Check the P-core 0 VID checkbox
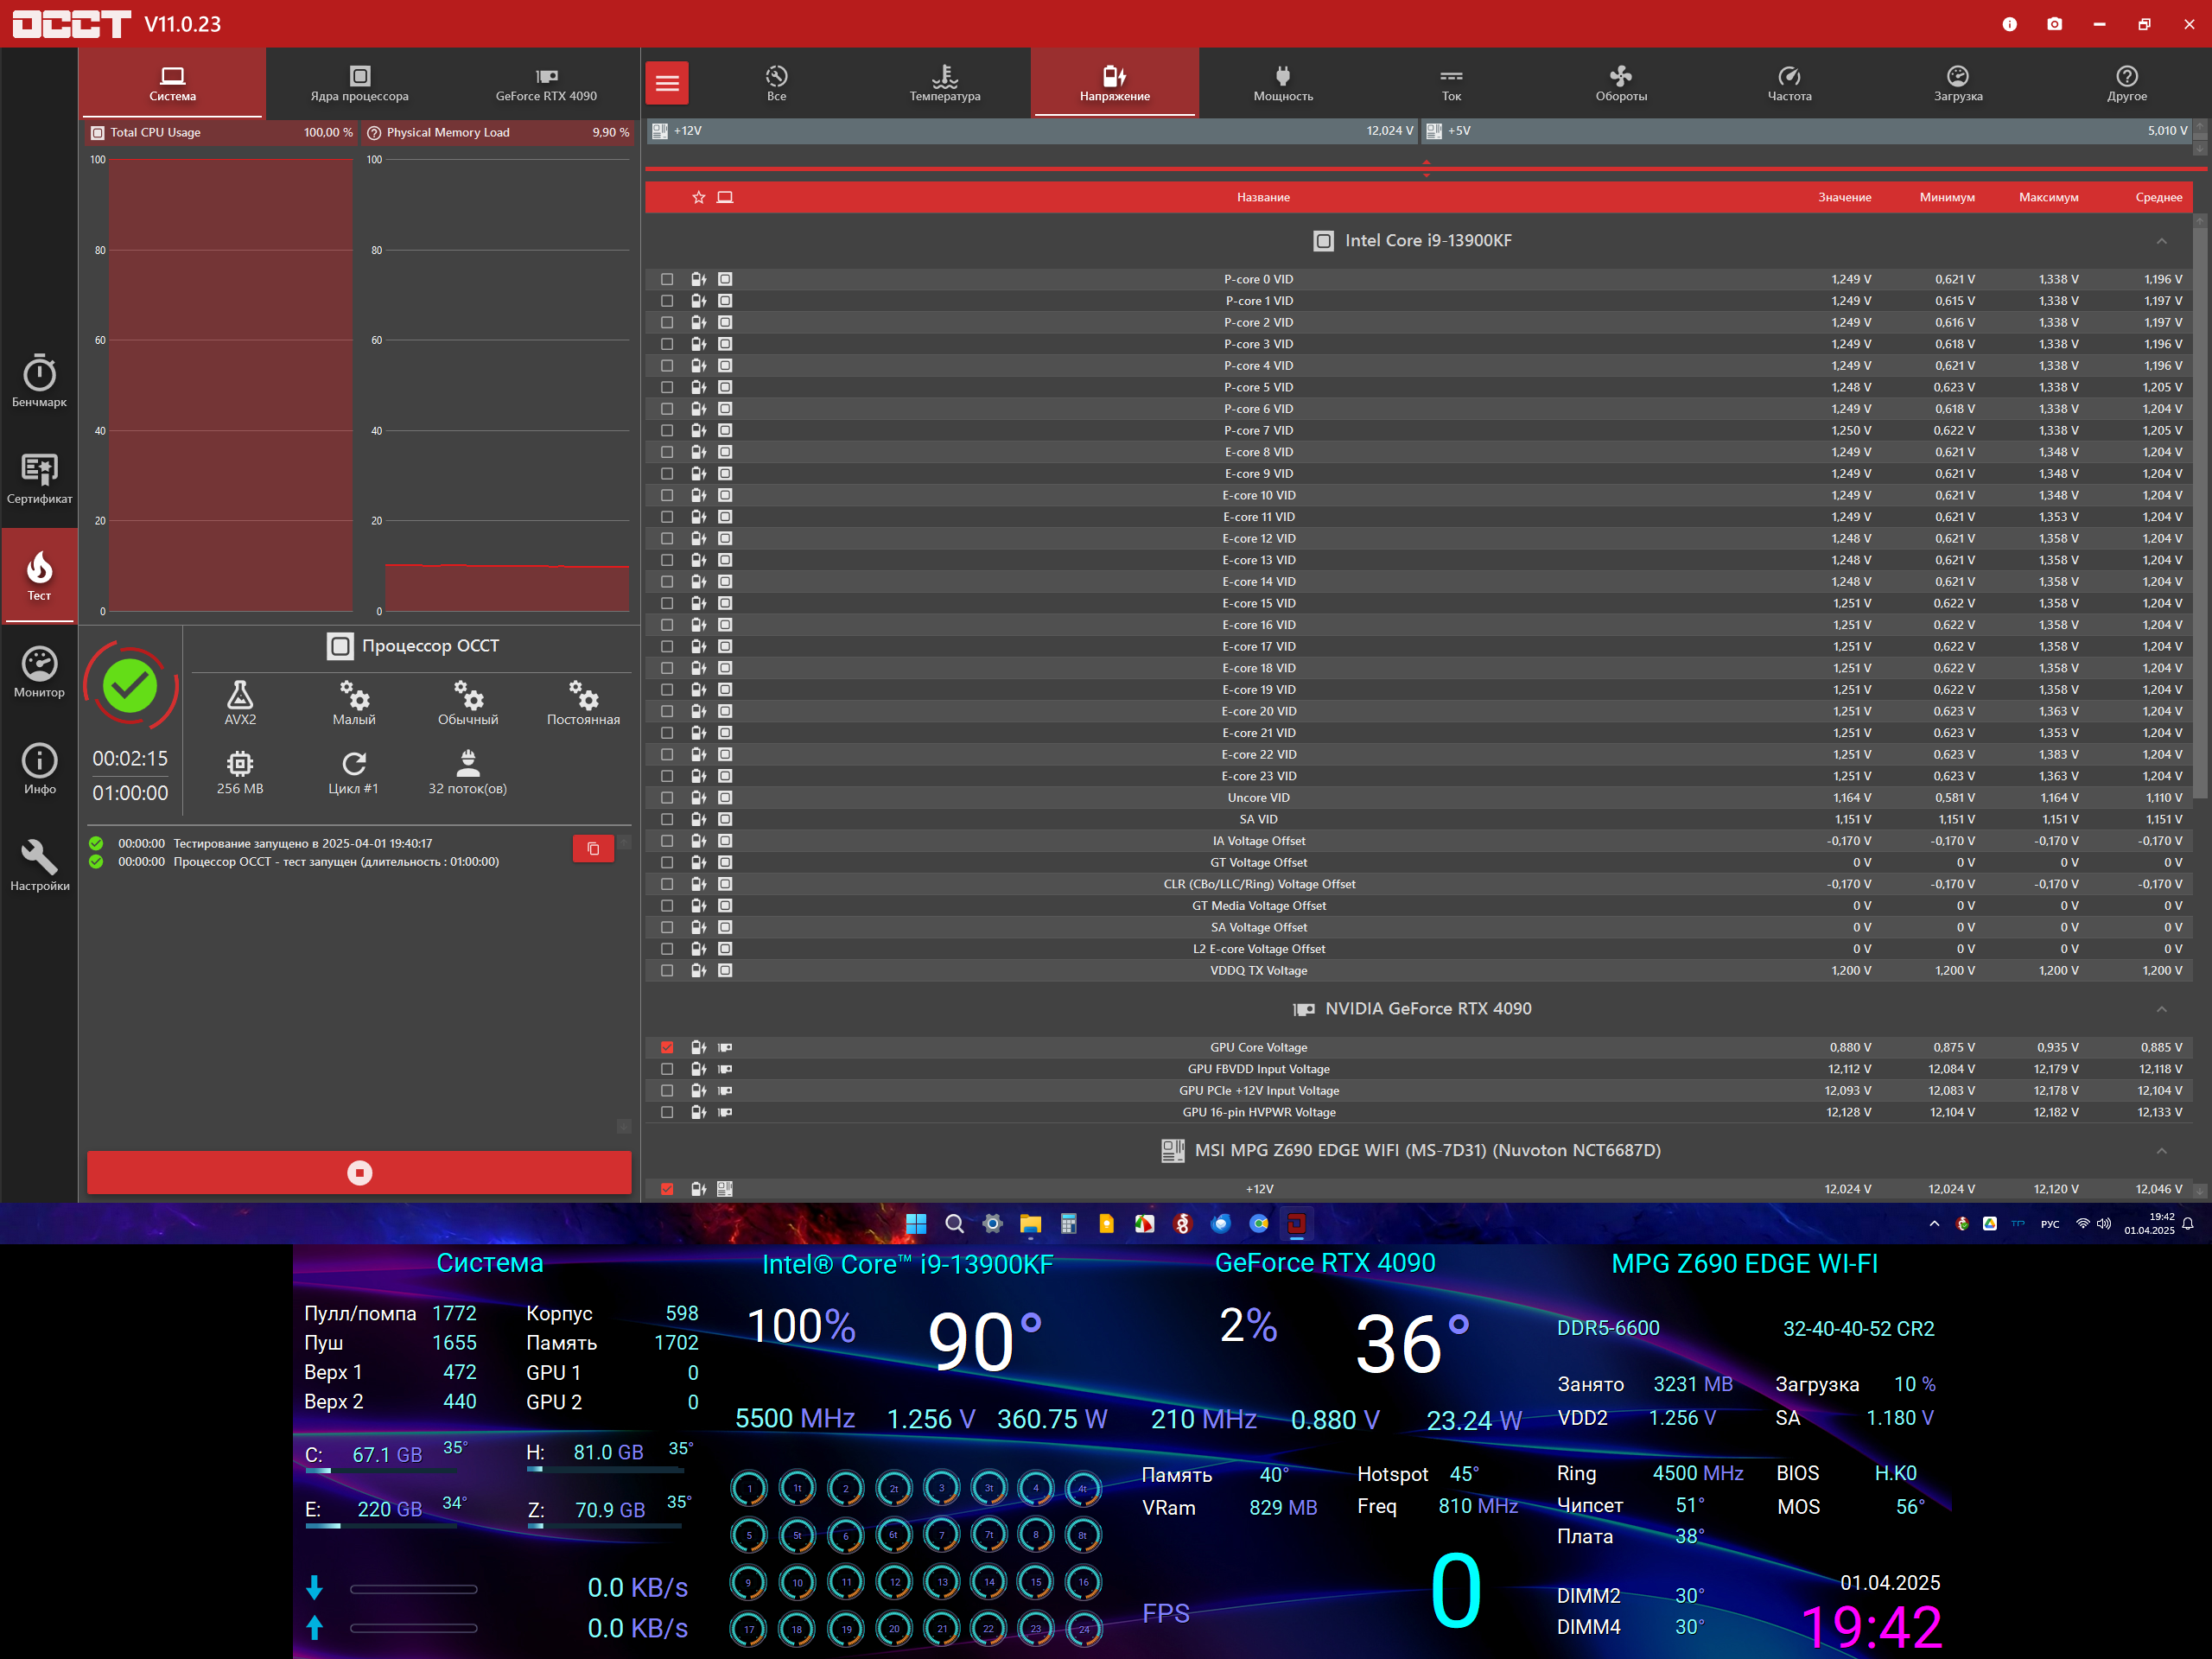The height and width of the screenshot is (1659, 2212). 667,279
